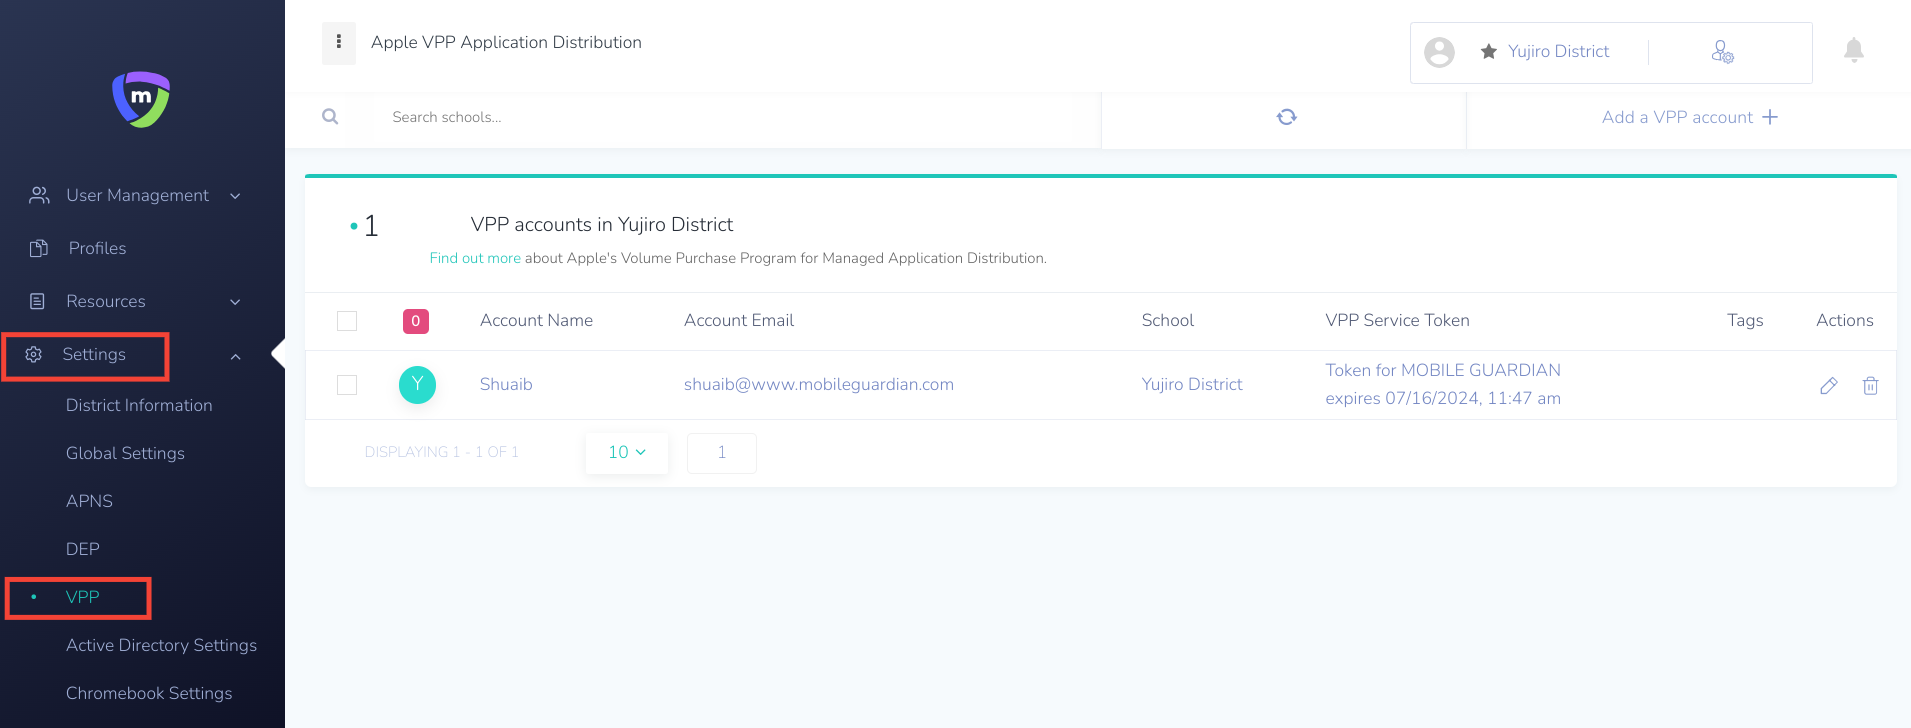Click the shuaib@www.mobileguardian.com email link

[819, 384]
